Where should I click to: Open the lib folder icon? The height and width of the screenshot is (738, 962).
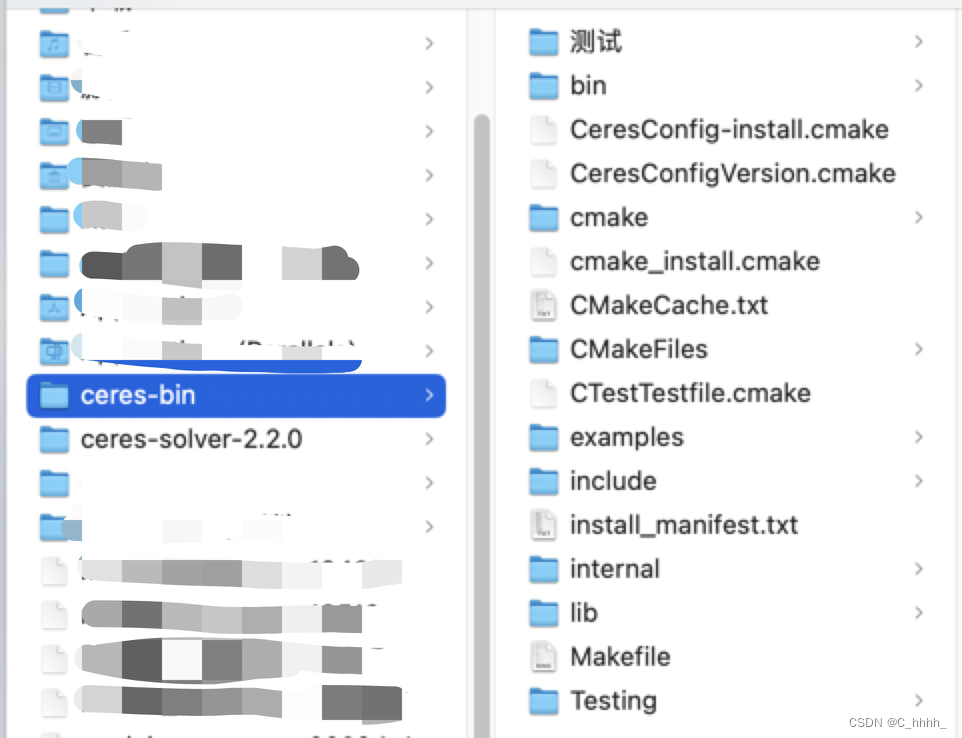coord(544,612)
